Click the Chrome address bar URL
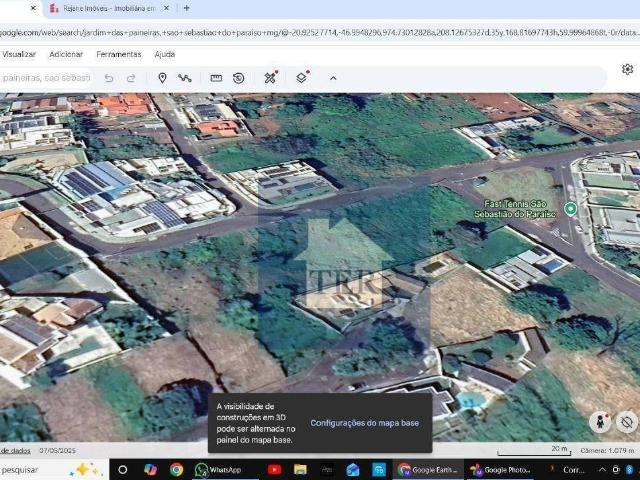This screenshot has height=480, width=640. point(320,33)
